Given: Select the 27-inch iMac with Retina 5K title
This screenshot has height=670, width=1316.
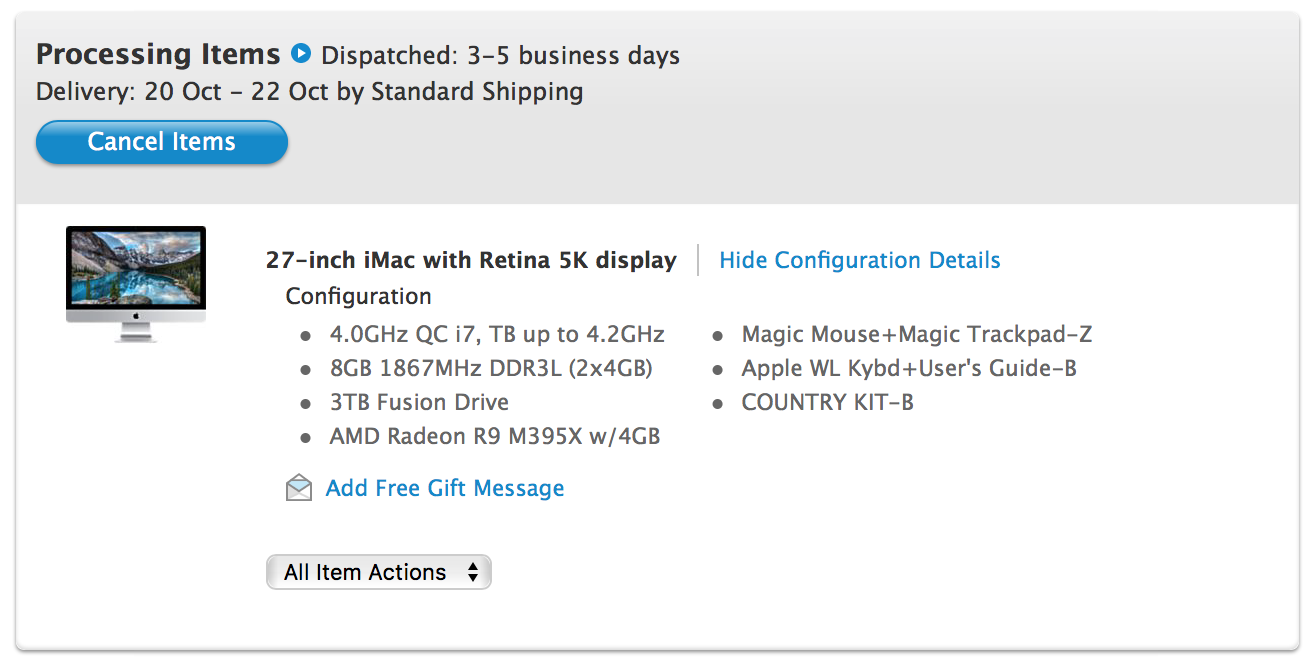Looking at the screenshot, I should [x=471, y=261].
